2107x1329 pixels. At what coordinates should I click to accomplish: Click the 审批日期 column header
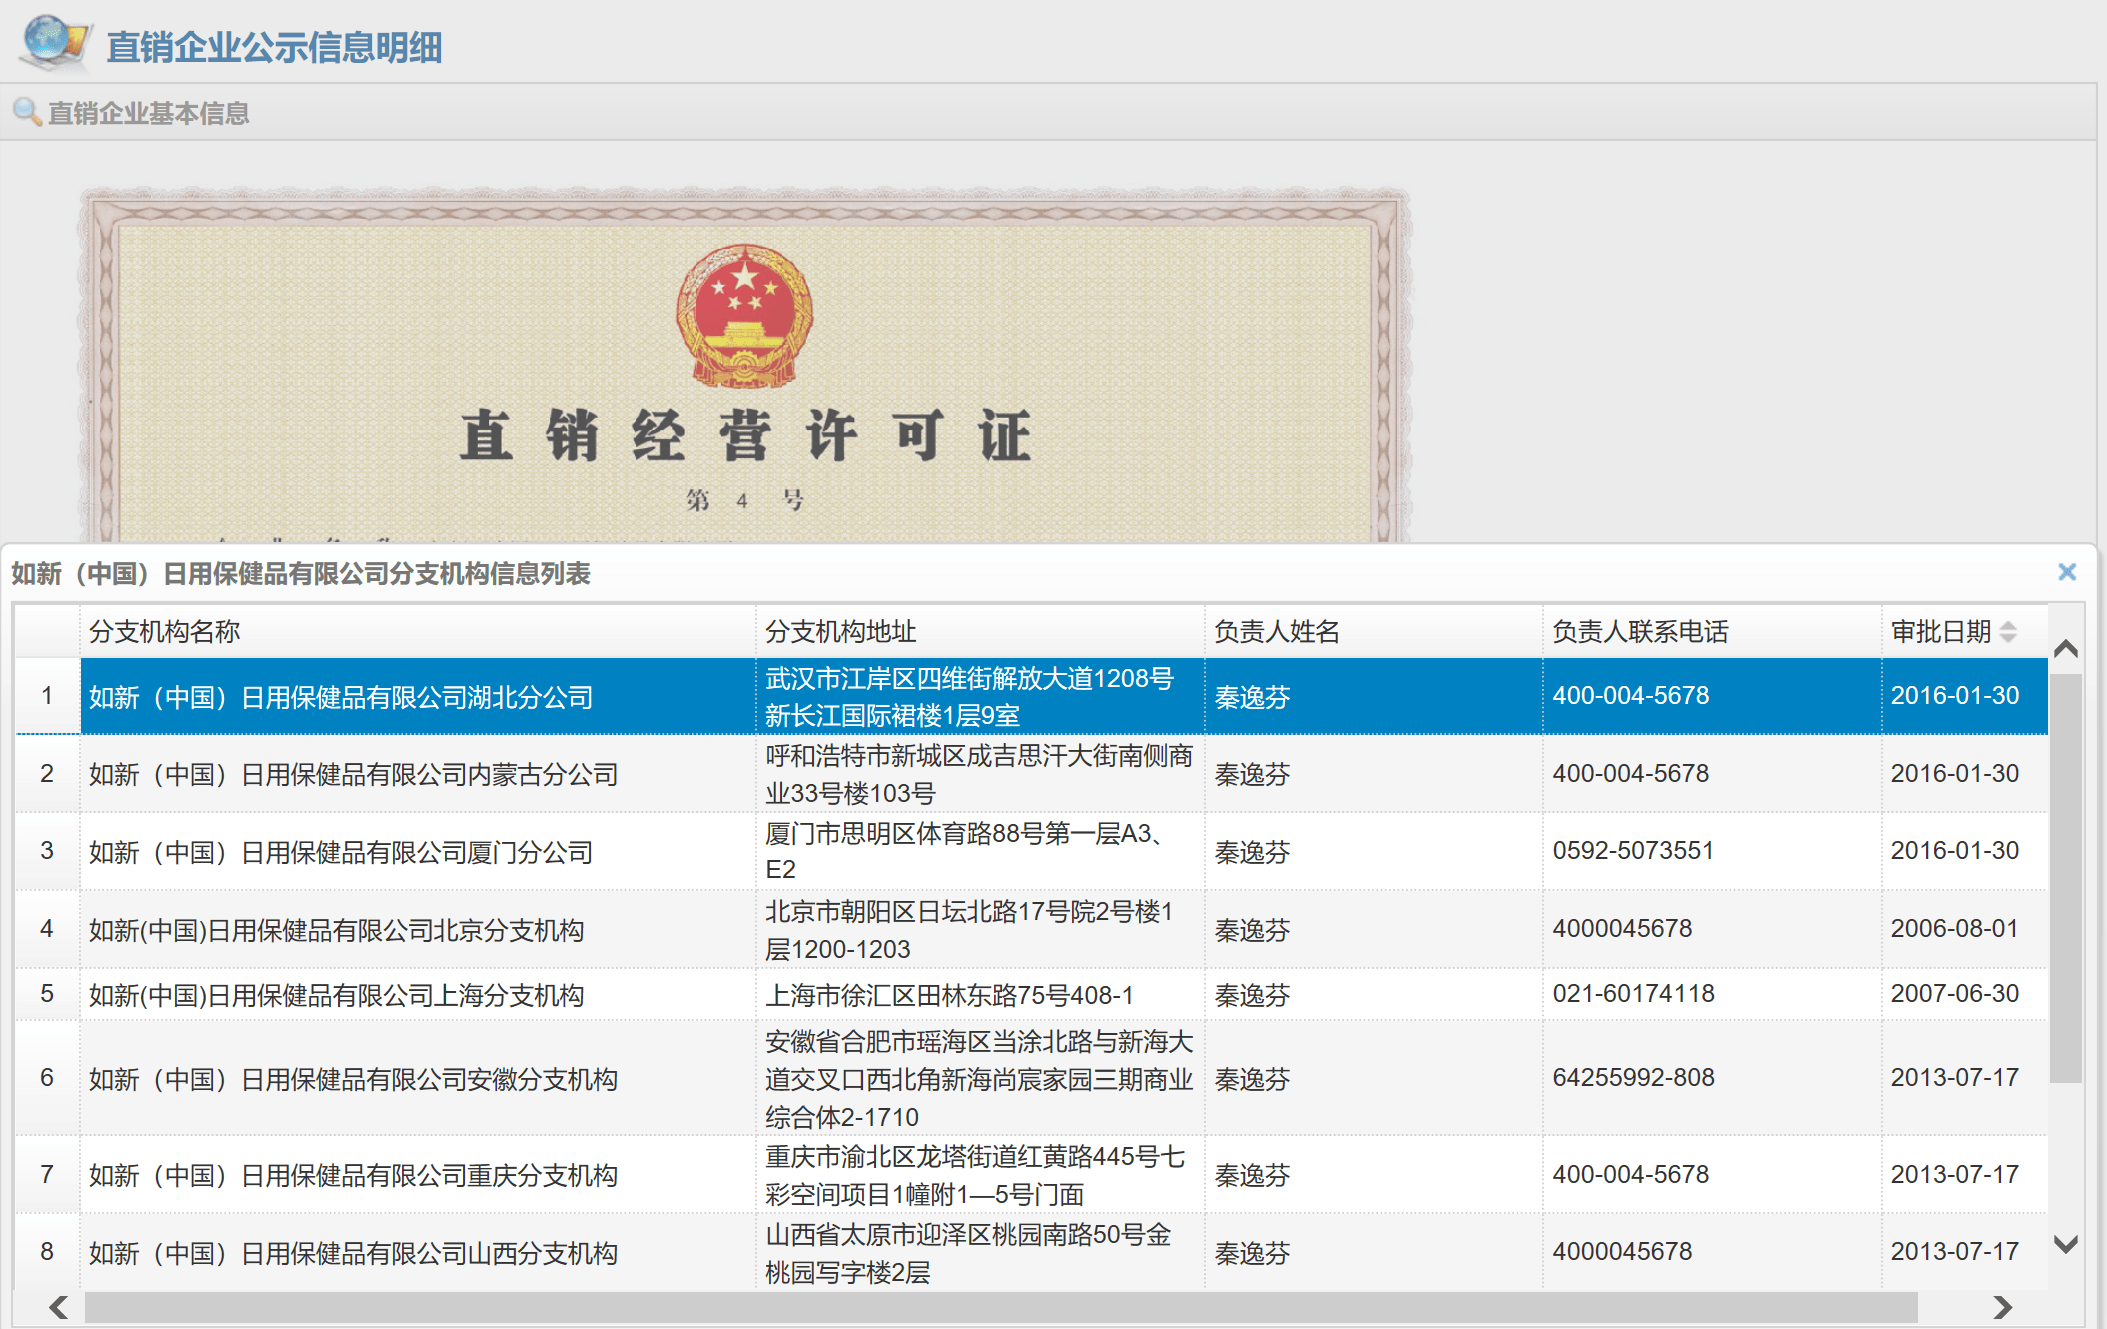point(1964,632)
